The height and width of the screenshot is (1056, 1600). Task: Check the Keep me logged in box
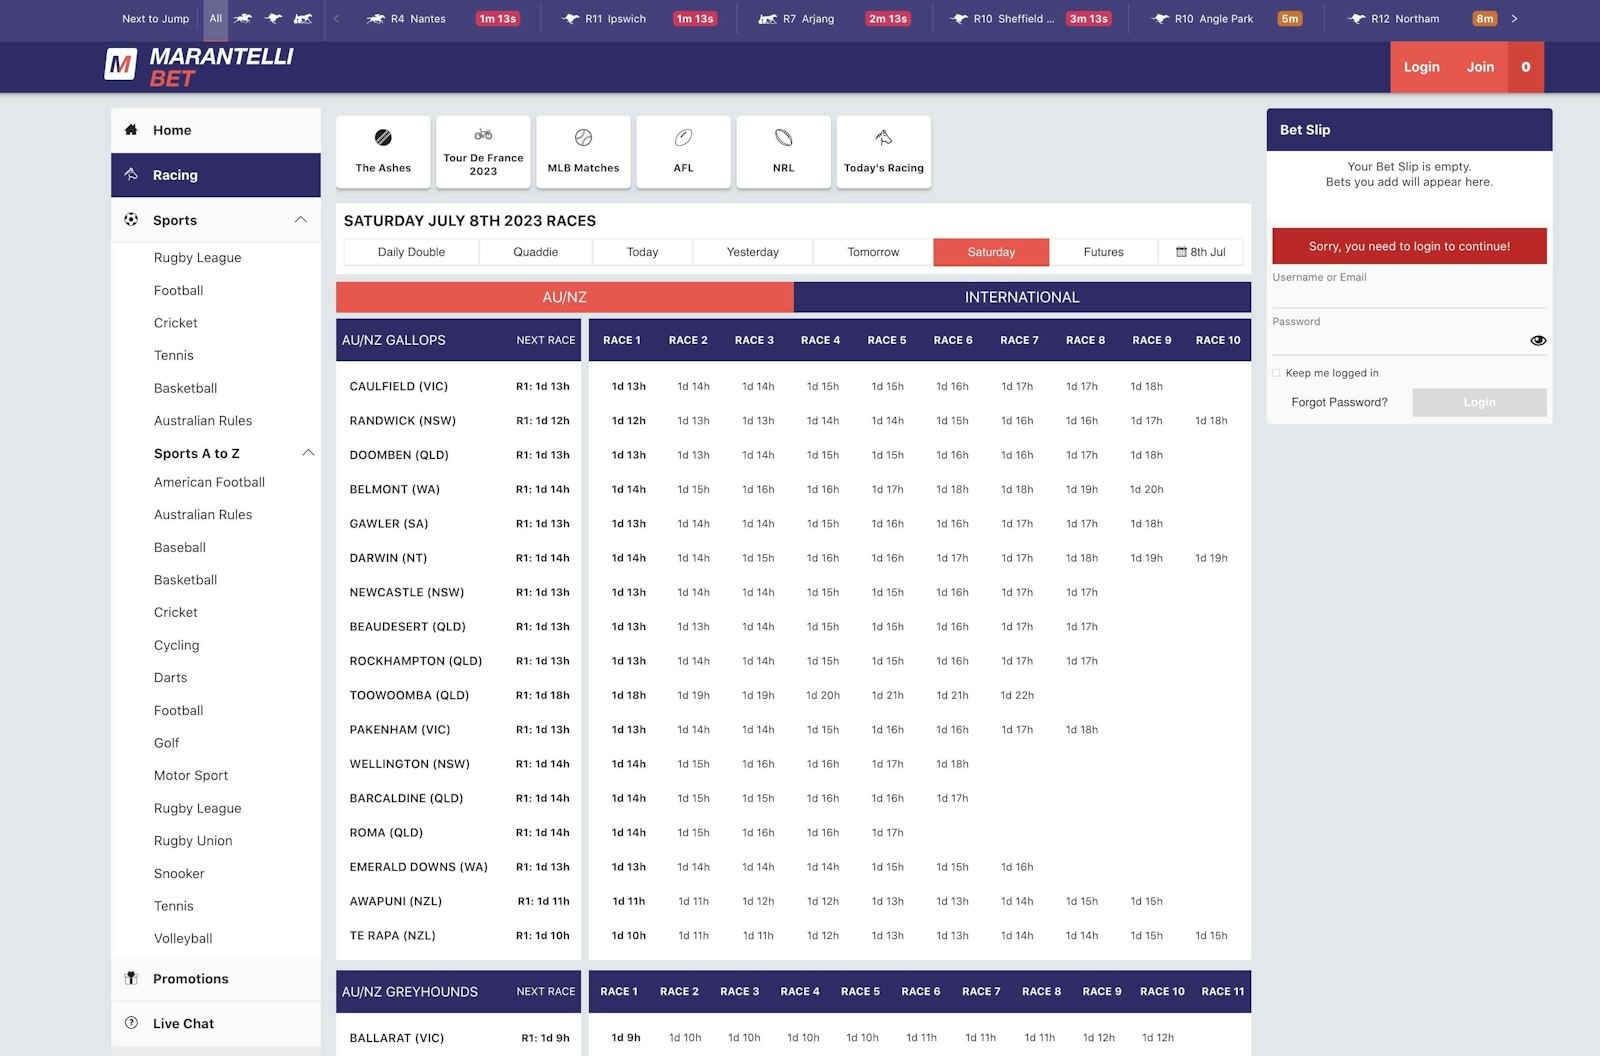click(x=1277, y=373)
